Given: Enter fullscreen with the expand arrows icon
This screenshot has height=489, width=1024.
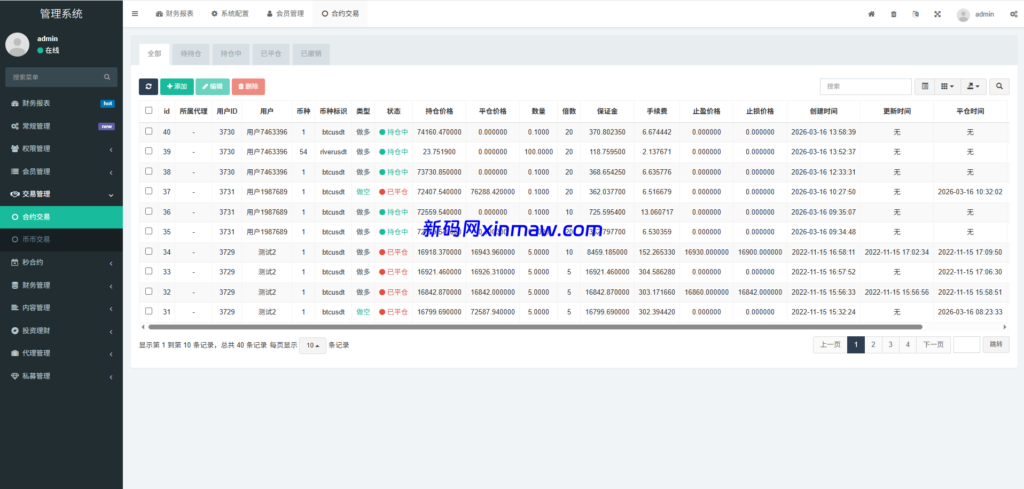Looking at the screenshot, I should [x=937, y=14].
